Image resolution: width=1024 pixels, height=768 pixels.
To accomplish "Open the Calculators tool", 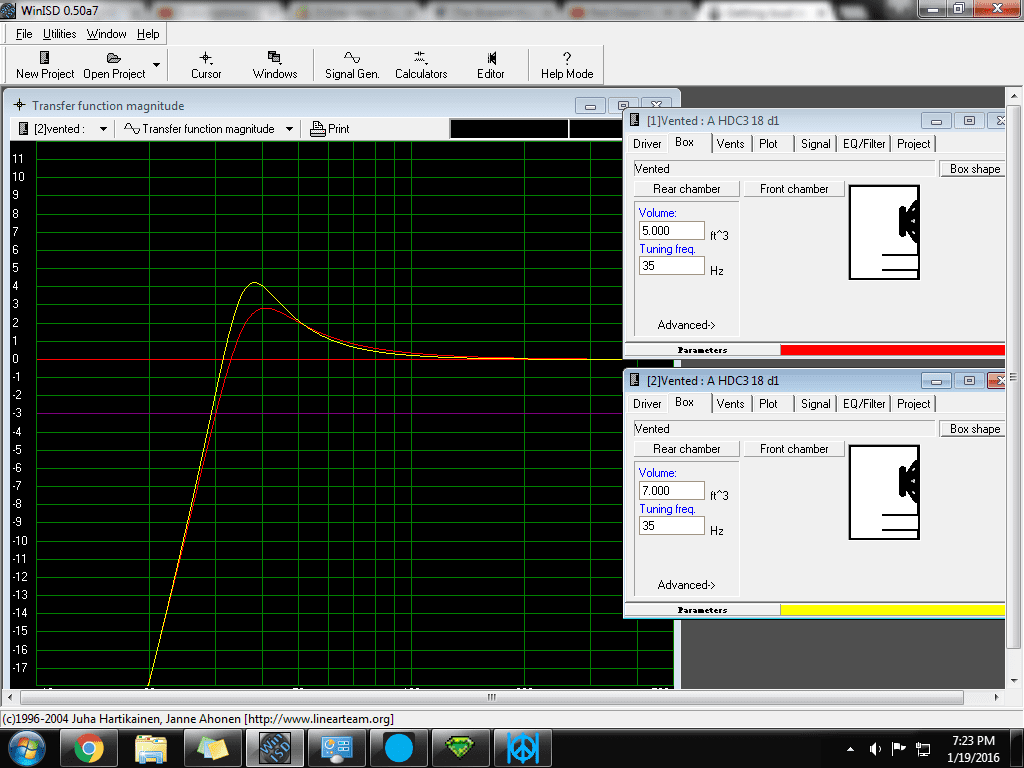I will 420,58.
